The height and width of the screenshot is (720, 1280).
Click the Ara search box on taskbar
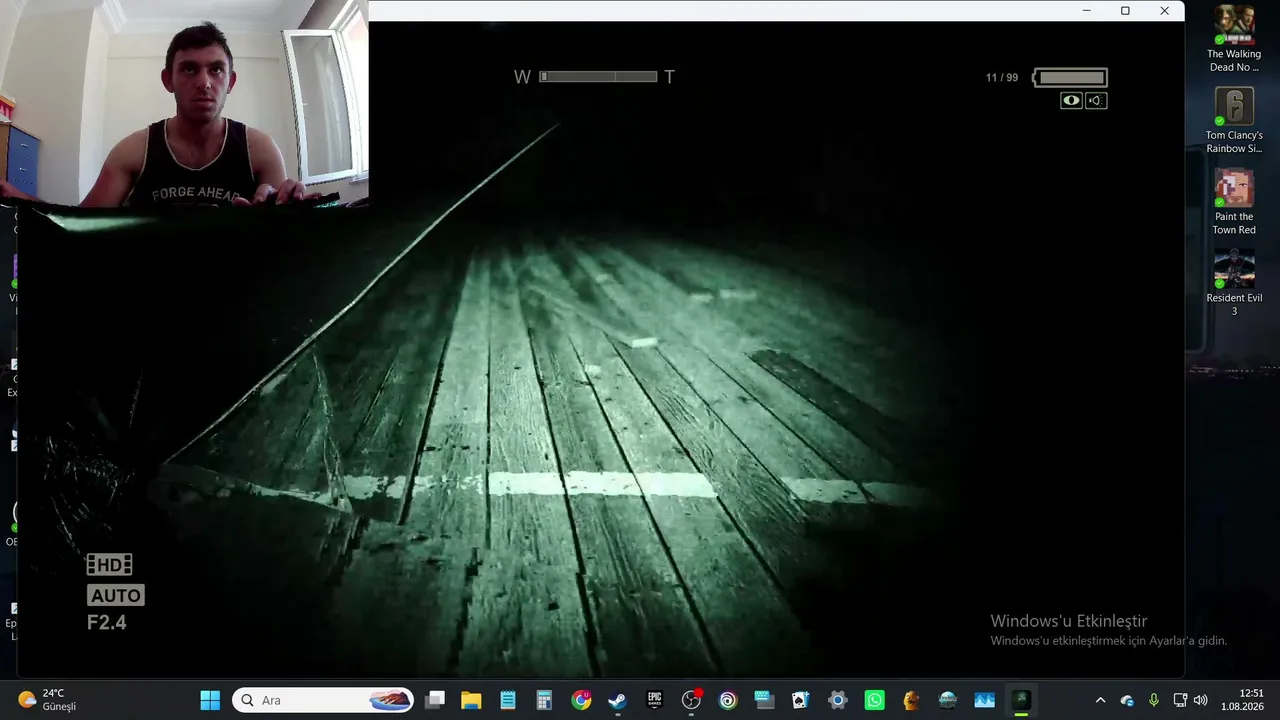[324, 700]
